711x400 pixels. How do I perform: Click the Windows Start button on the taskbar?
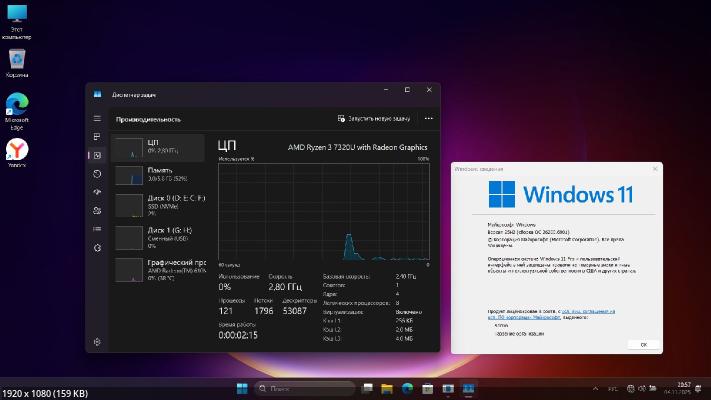(x=241, y=388)
